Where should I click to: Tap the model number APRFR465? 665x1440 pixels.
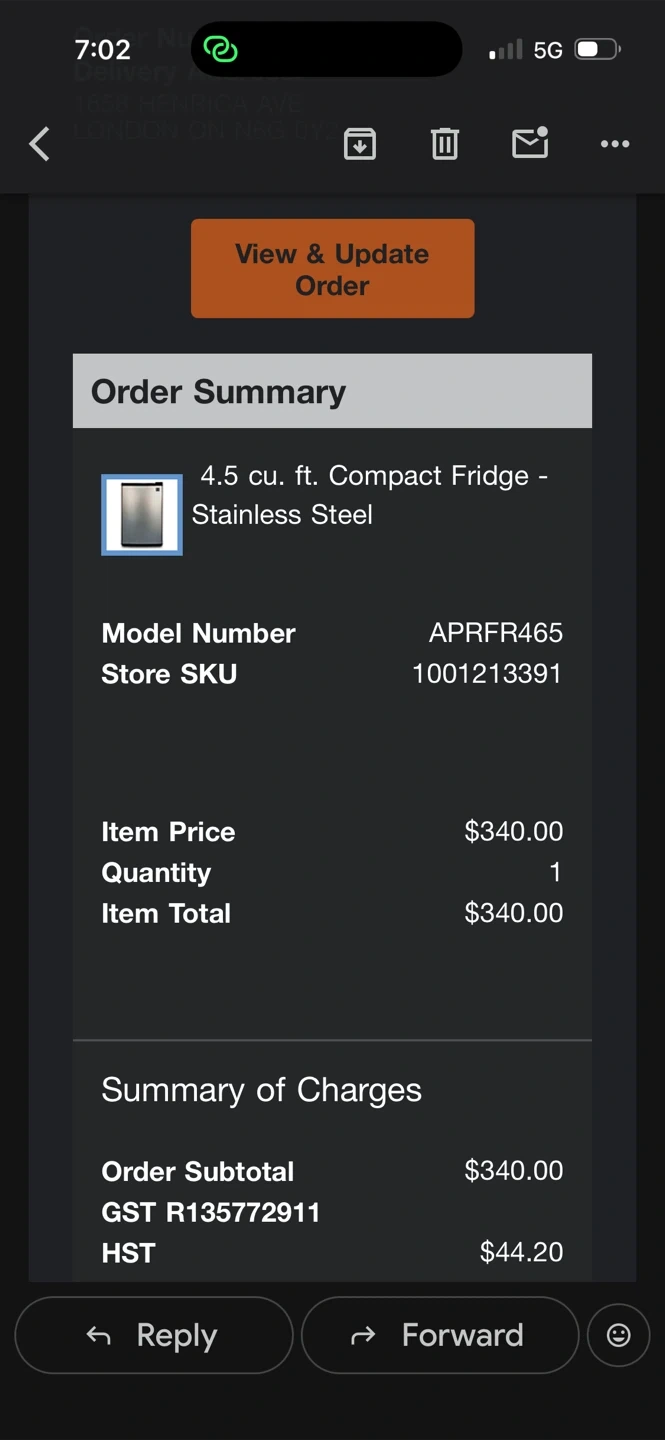pyautogui.click(x=496, y=633)
